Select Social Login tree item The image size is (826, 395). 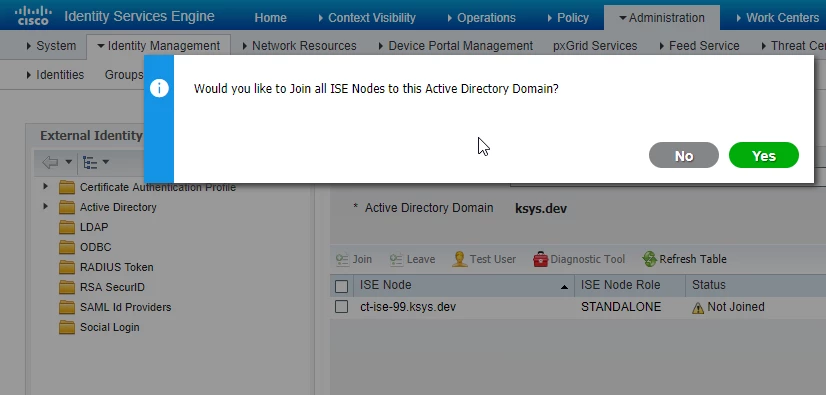pyautogui.click(x=110, y=327)
